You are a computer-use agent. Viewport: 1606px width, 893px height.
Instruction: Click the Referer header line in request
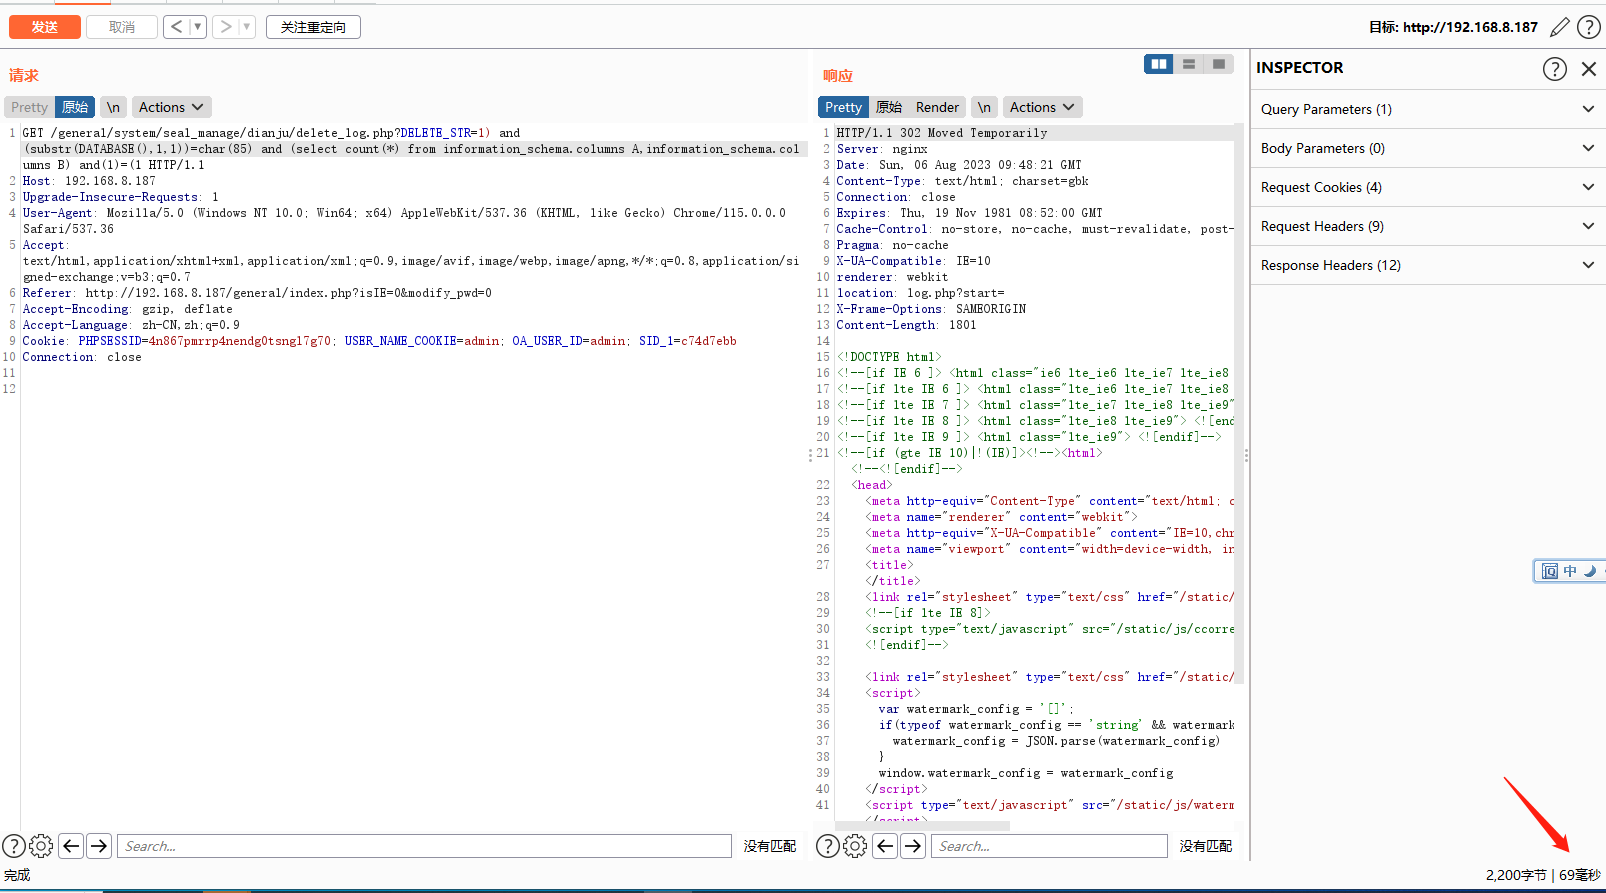pyautogui.click(x=257, y=293)
